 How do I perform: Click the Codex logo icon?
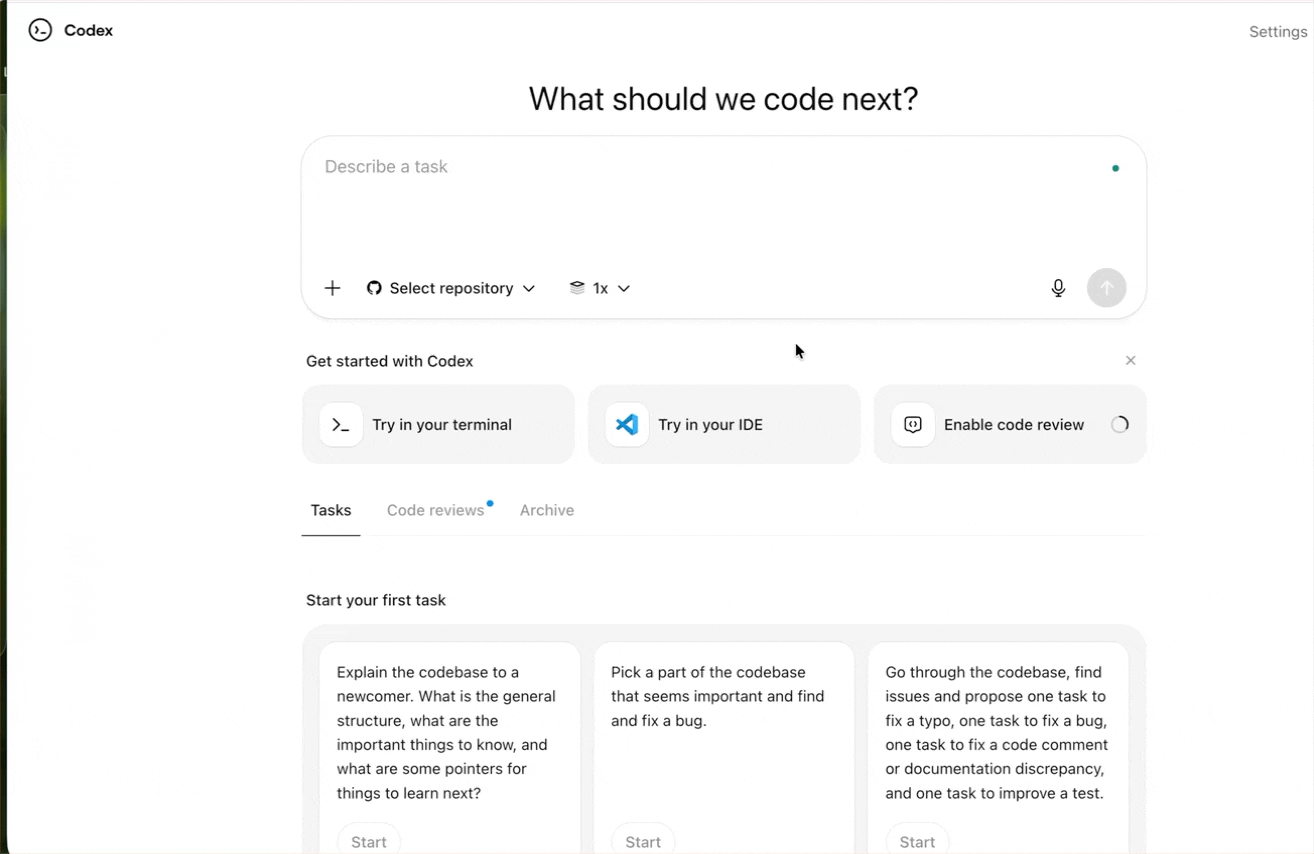(x=40, y=31)
